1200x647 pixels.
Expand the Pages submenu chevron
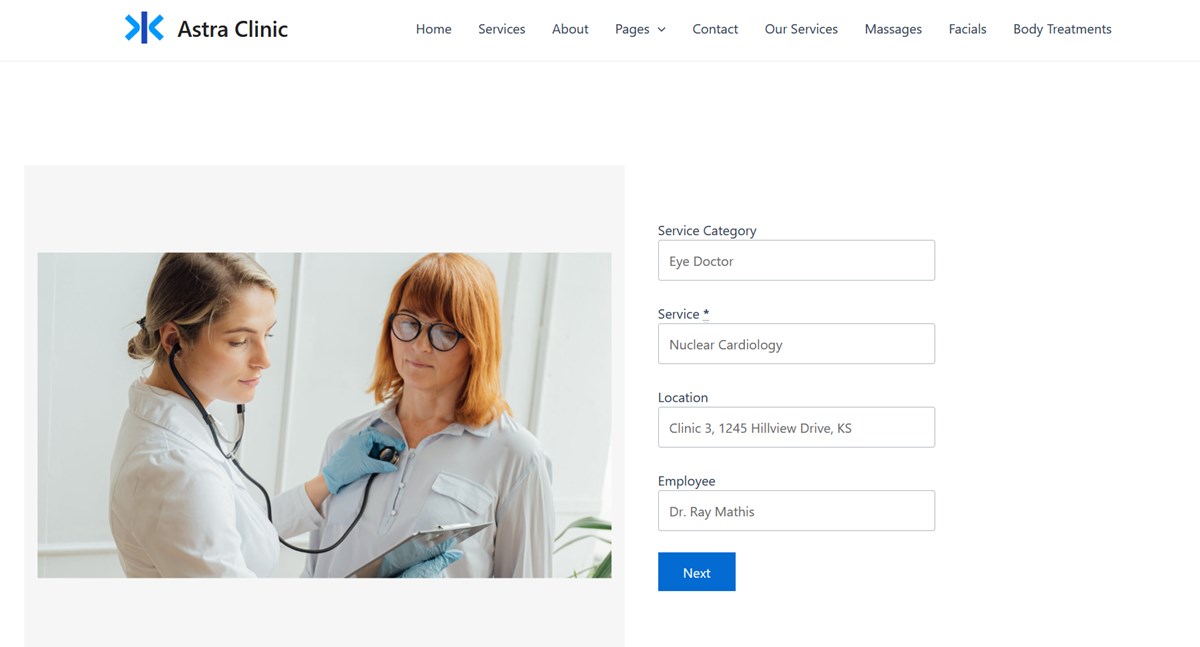[661, 30]
